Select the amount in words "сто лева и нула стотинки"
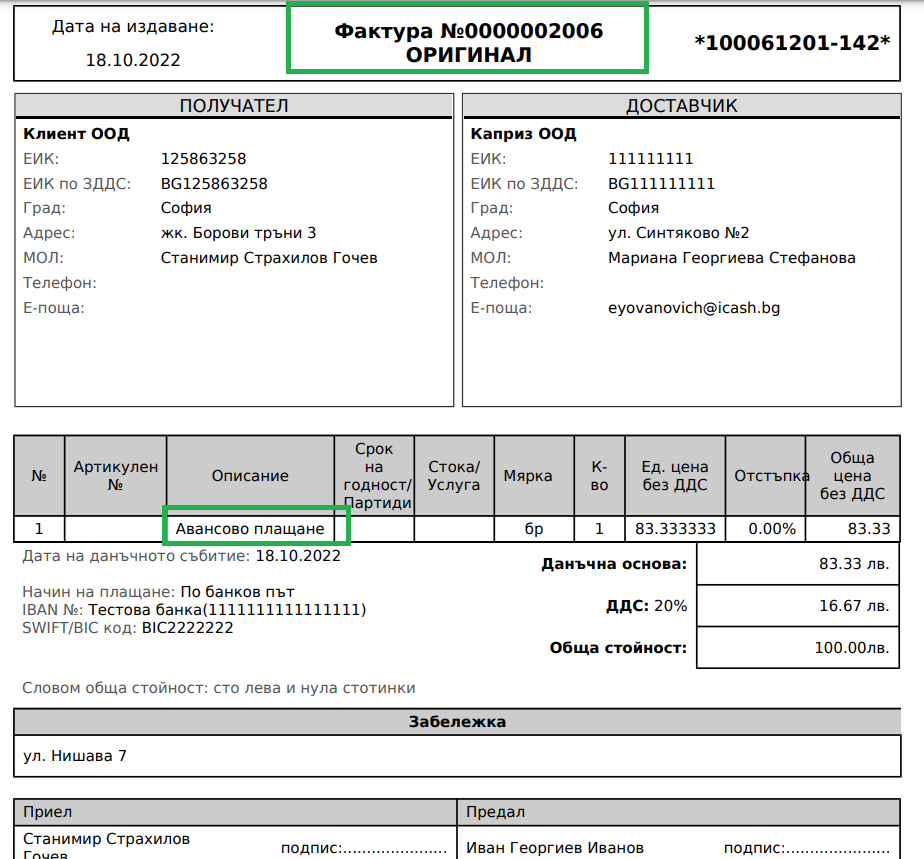 click(314, 688)
